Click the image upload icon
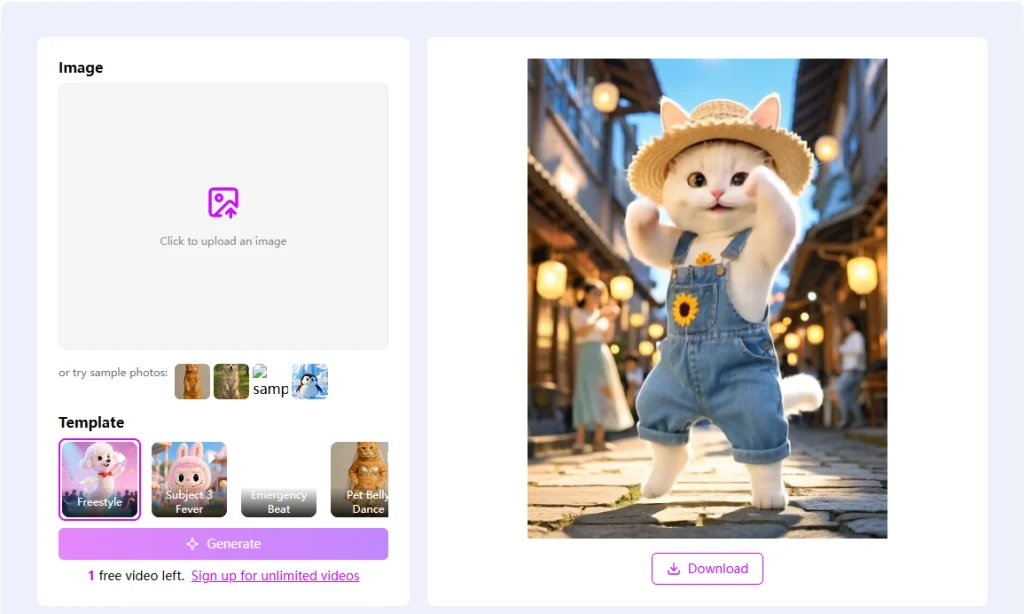 [223, 202]
